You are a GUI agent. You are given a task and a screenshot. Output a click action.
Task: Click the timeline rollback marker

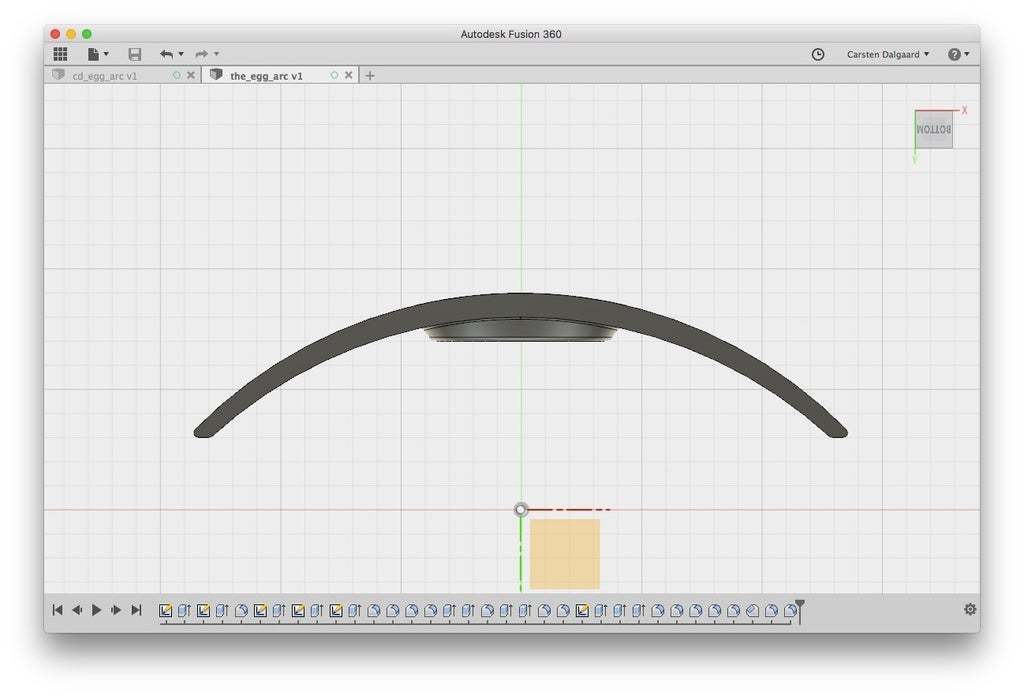(799, 610)
